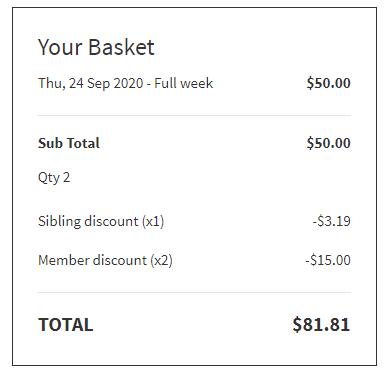Click the Sub Total label
This screenshot has width=385, height=373.
[x=69, y=143]
